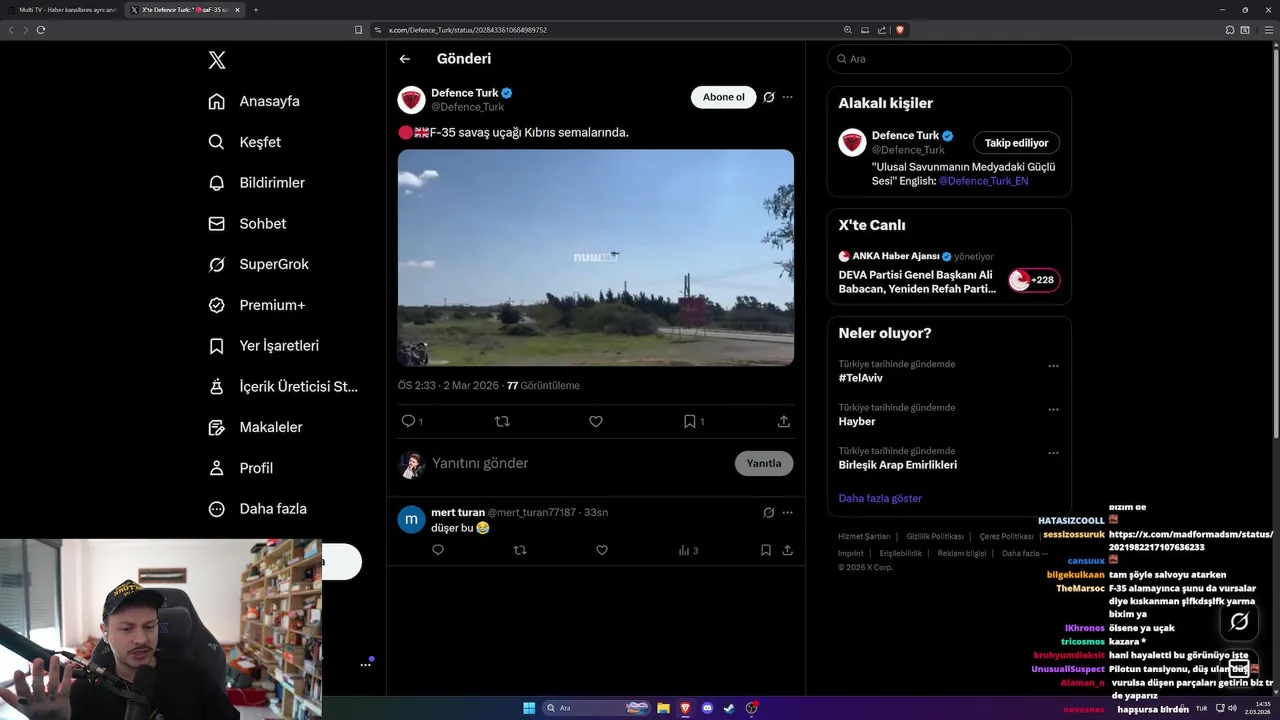Go to Anasayfa in the sidebar
1280x720 pixels.
[254, 101]
